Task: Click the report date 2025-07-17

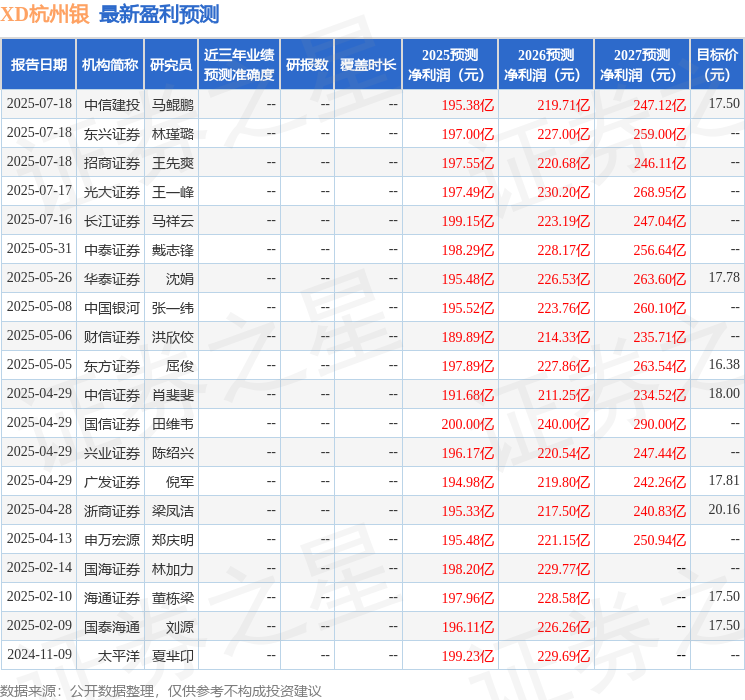Action: pos(39,191)
